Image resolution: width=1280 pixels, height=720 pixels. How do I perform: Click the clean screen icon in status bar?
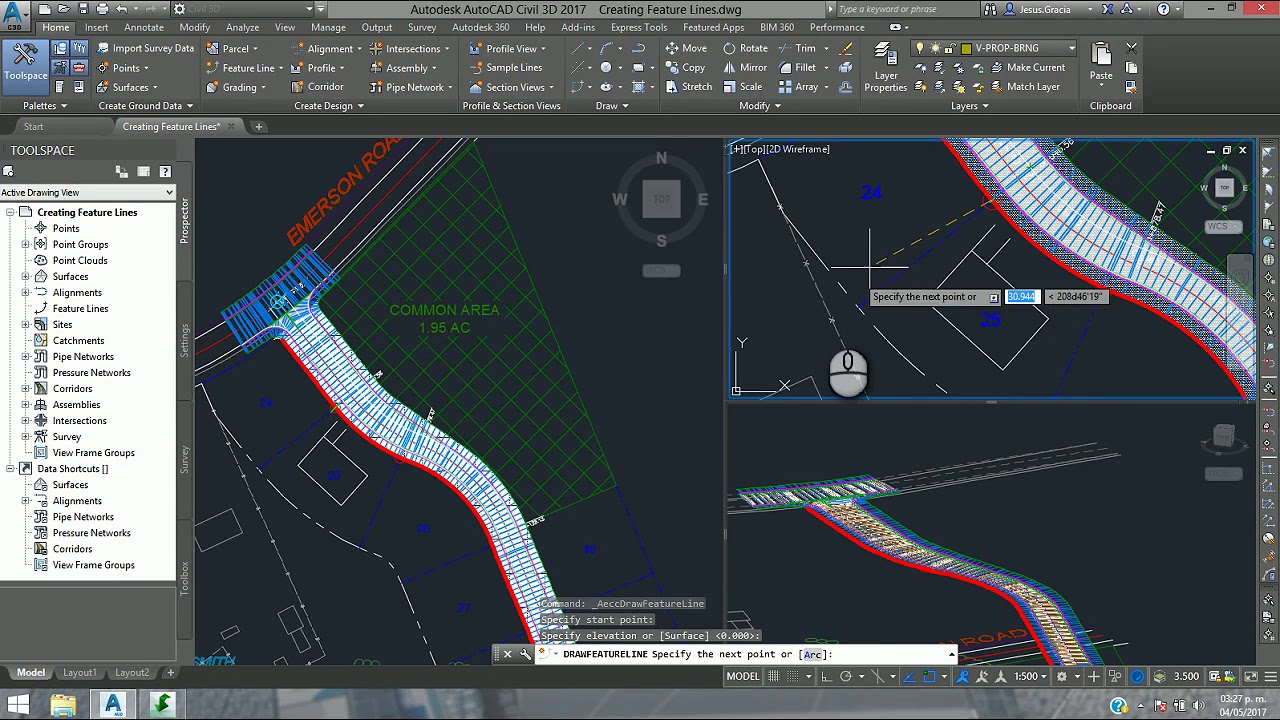(1251, 676)
